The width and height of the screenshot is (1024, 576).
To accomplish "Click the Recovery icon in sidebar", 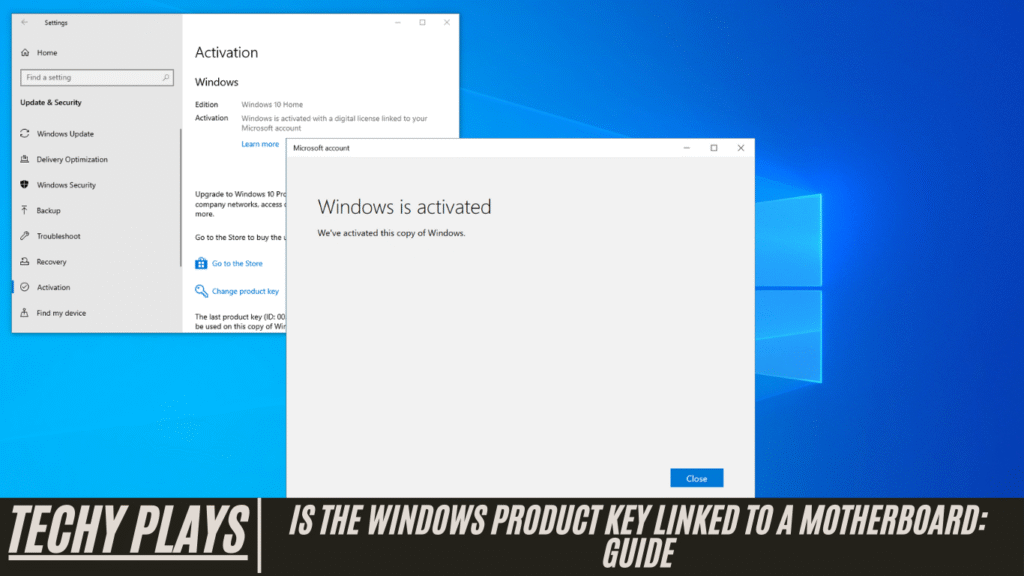I will (25, 261).
